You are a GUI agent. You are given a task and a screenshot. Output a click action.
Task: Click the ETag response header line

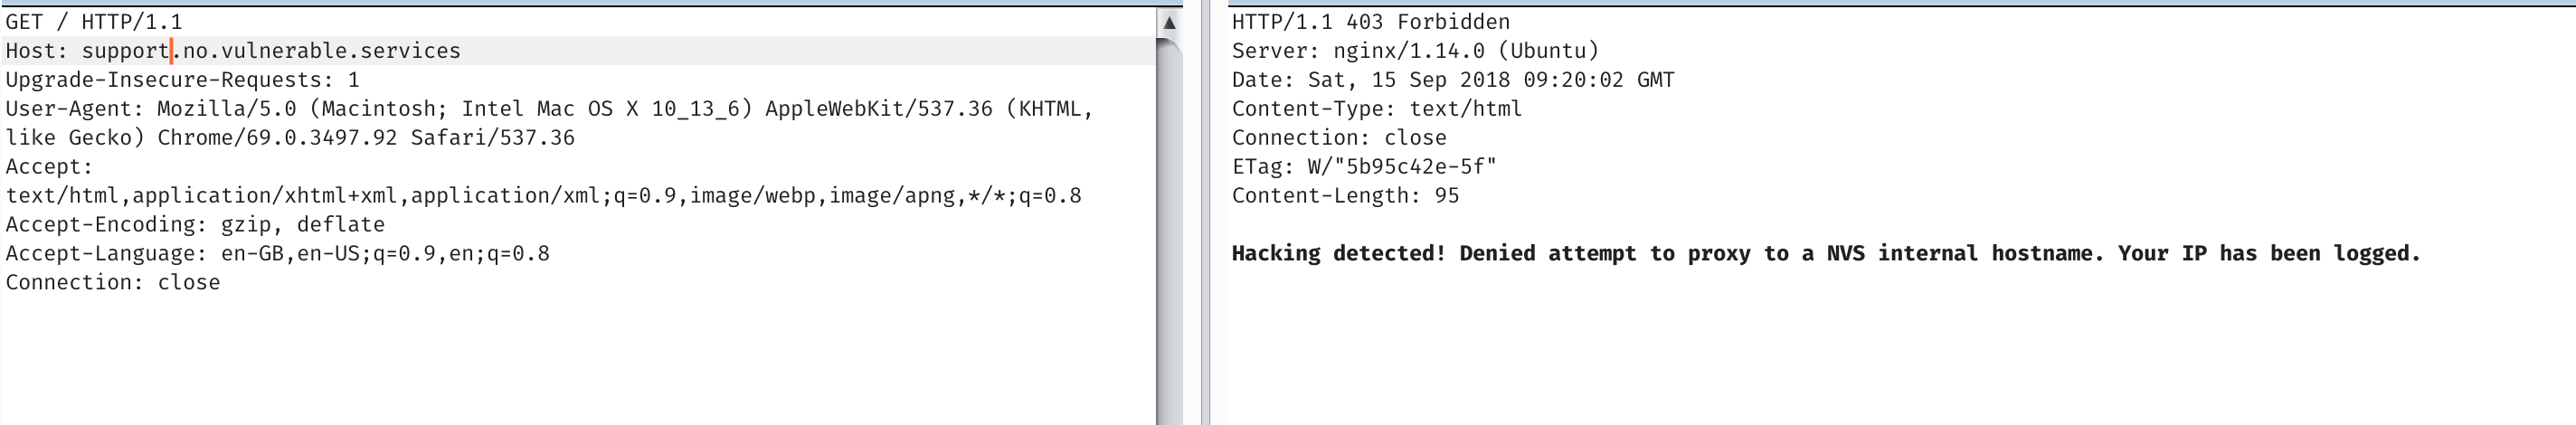point(1363,167)
